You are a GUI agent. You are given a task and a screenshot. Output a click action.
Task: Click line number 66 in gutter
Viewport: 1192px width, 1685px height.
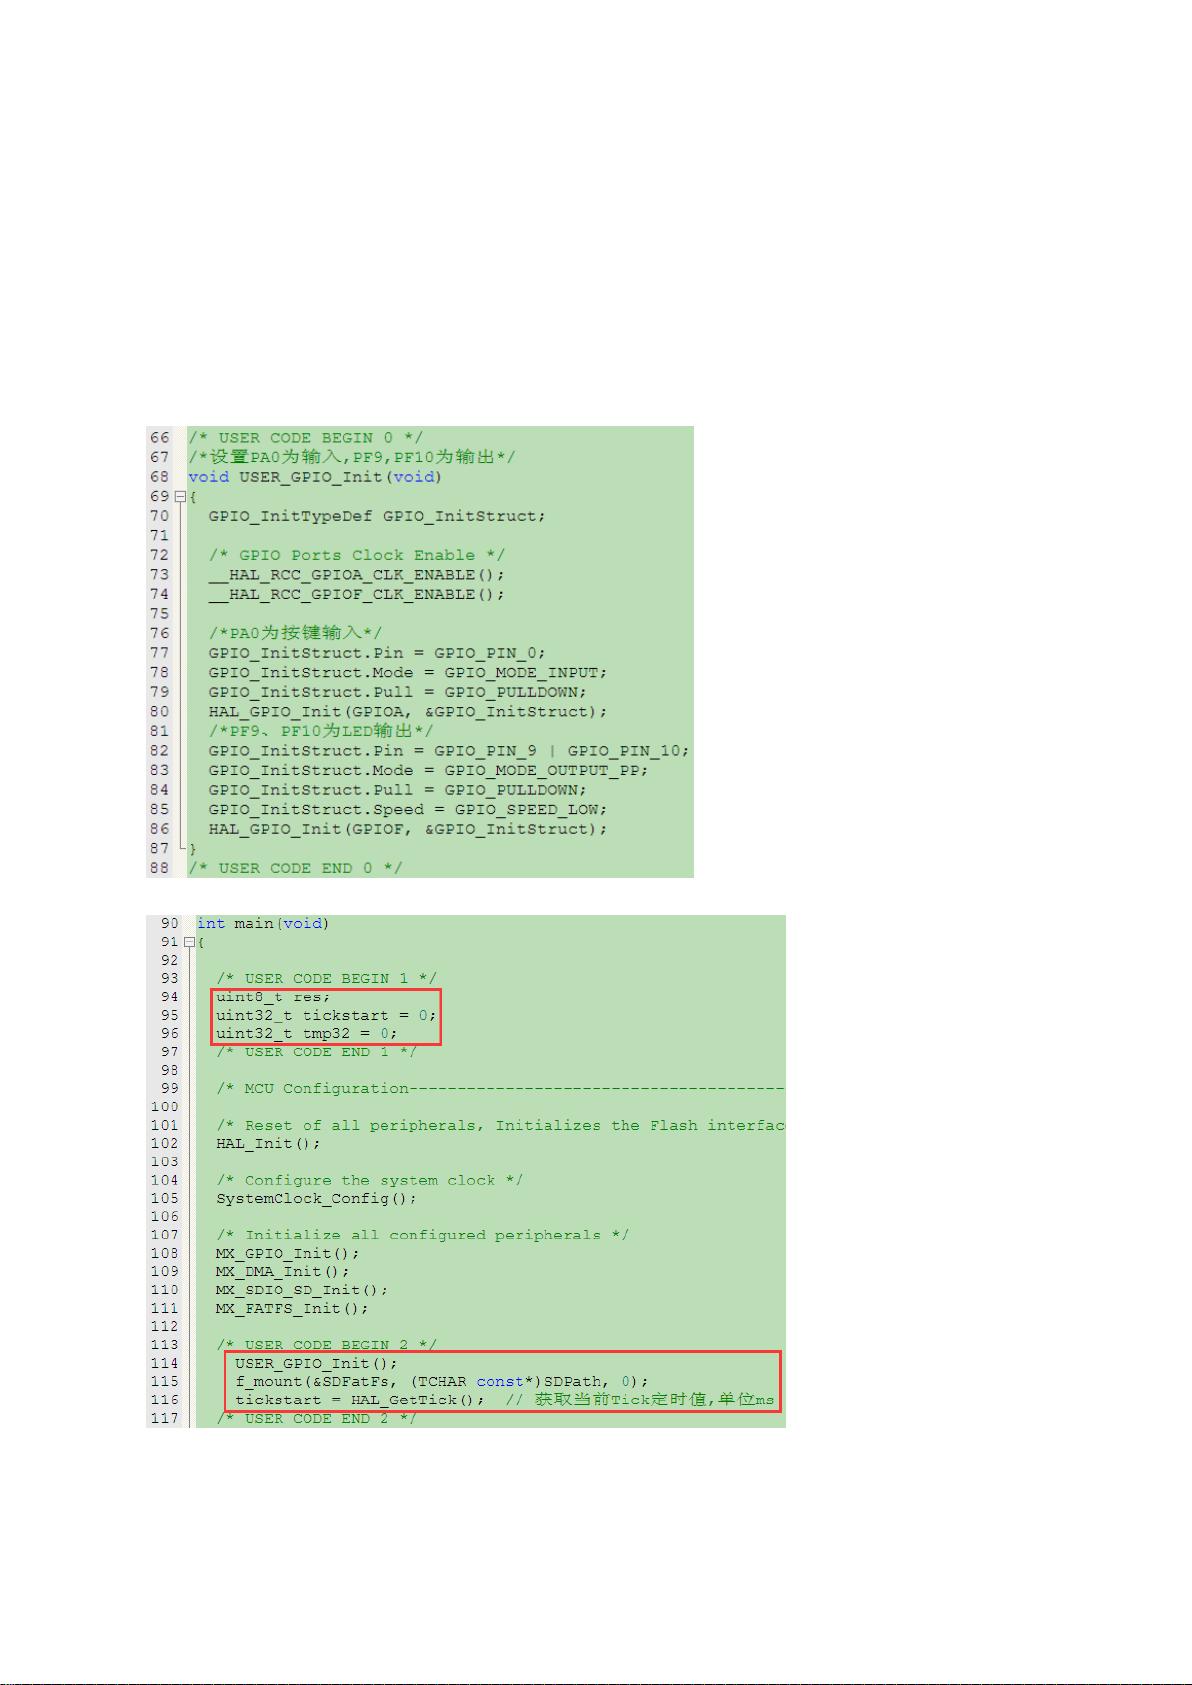(x=159, y=438)
